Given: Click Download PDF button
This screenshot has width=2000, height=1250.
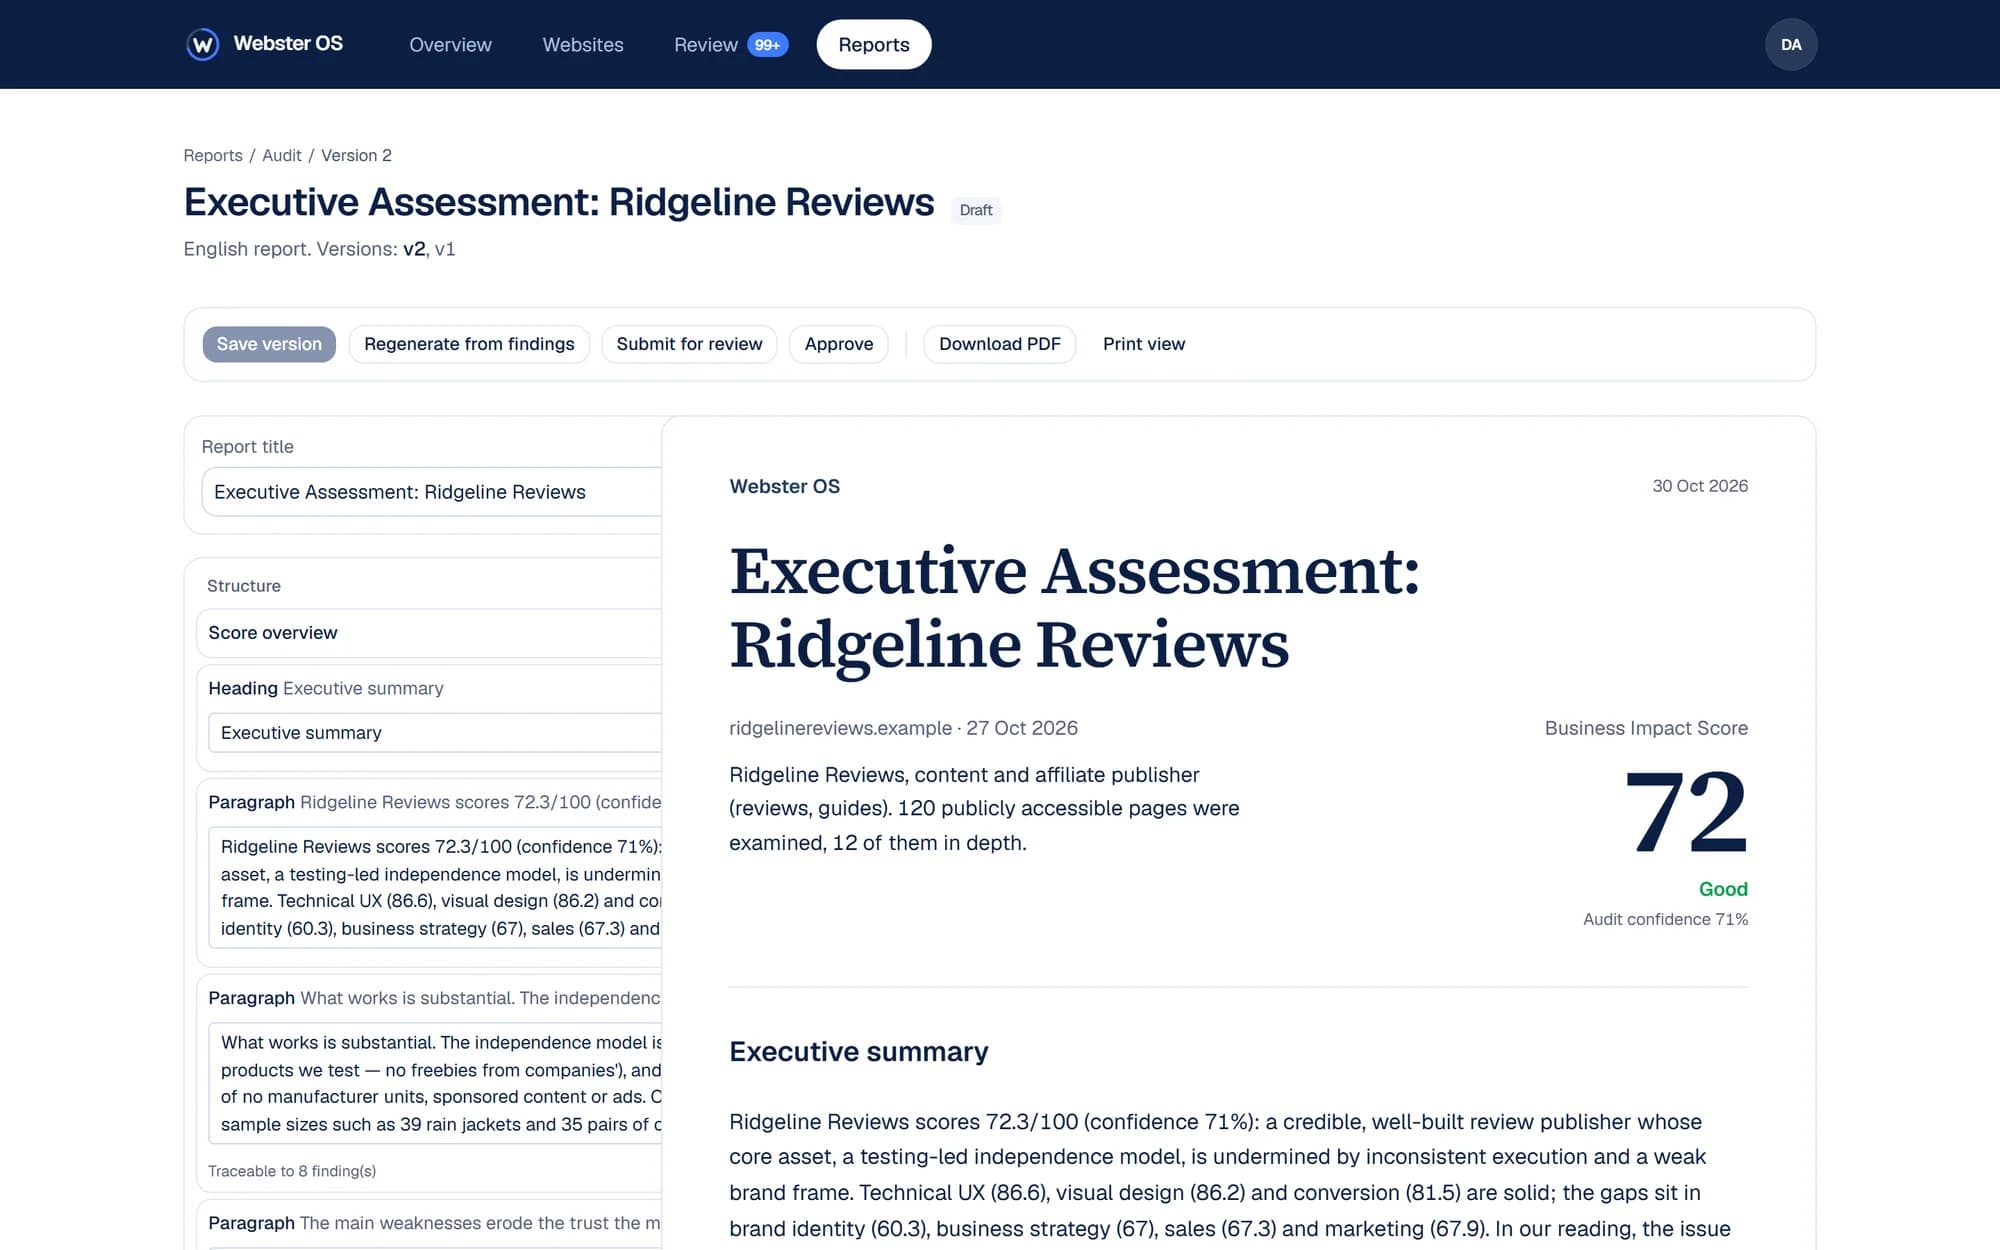Looking at the screenshot, I should (x=1000, y=344).
